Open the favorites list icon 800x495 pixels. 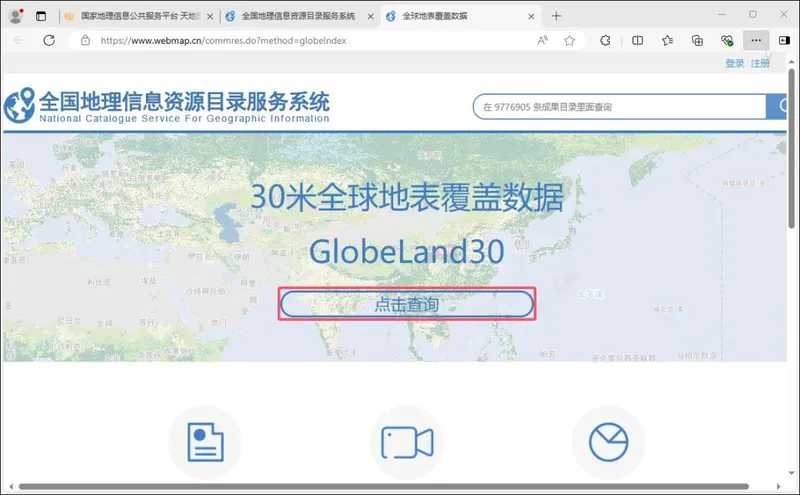pos(667,40)
